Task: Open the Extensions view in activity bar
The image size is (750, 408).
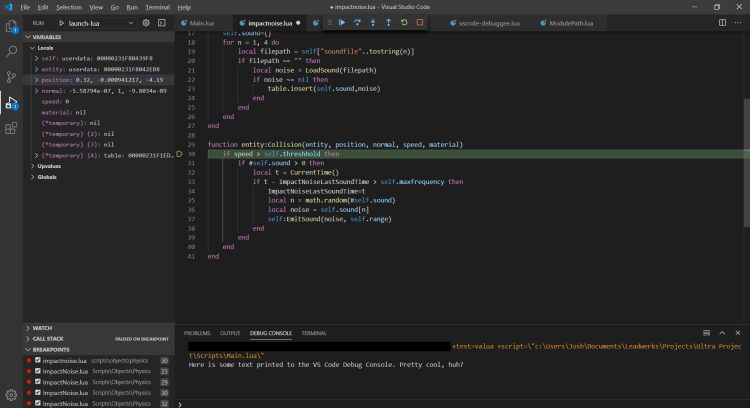Action: click(12, 128)
